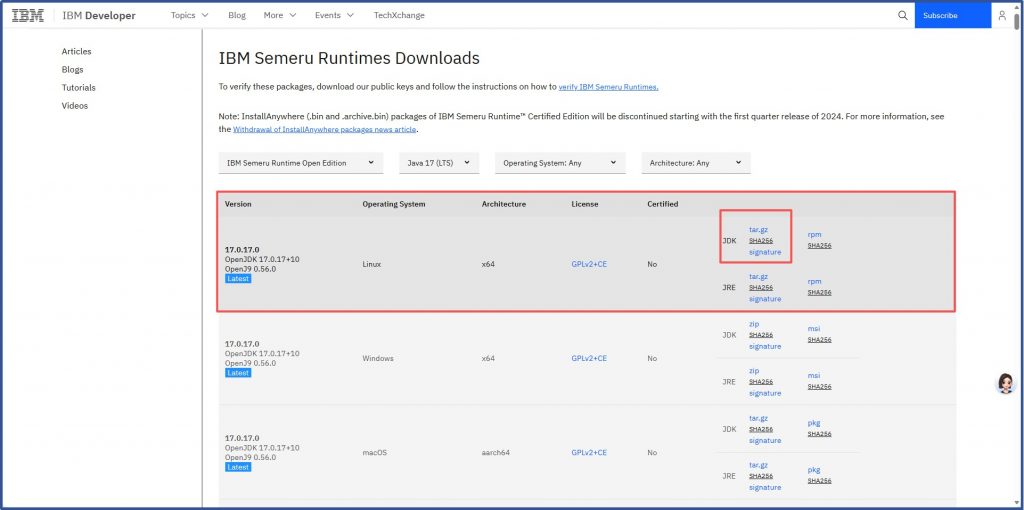The width and height of the screenshot is (1024, 510).
Task: Open the user profile icon
Action: click(x=1002, y=16)
